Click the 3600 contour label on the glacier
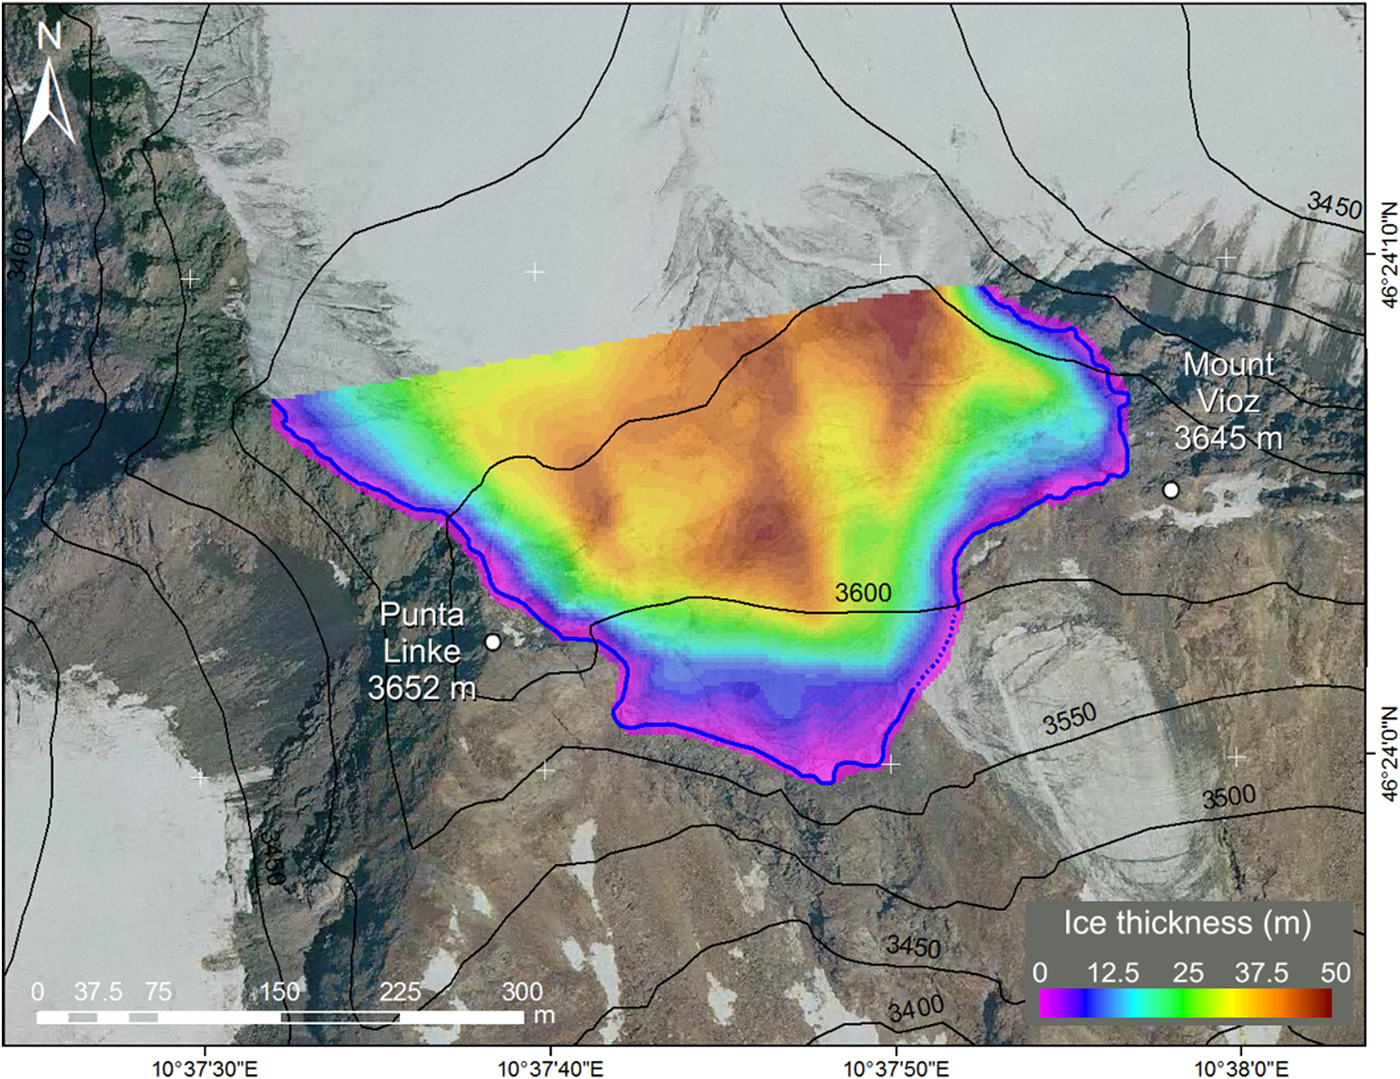 coord(863,593)
